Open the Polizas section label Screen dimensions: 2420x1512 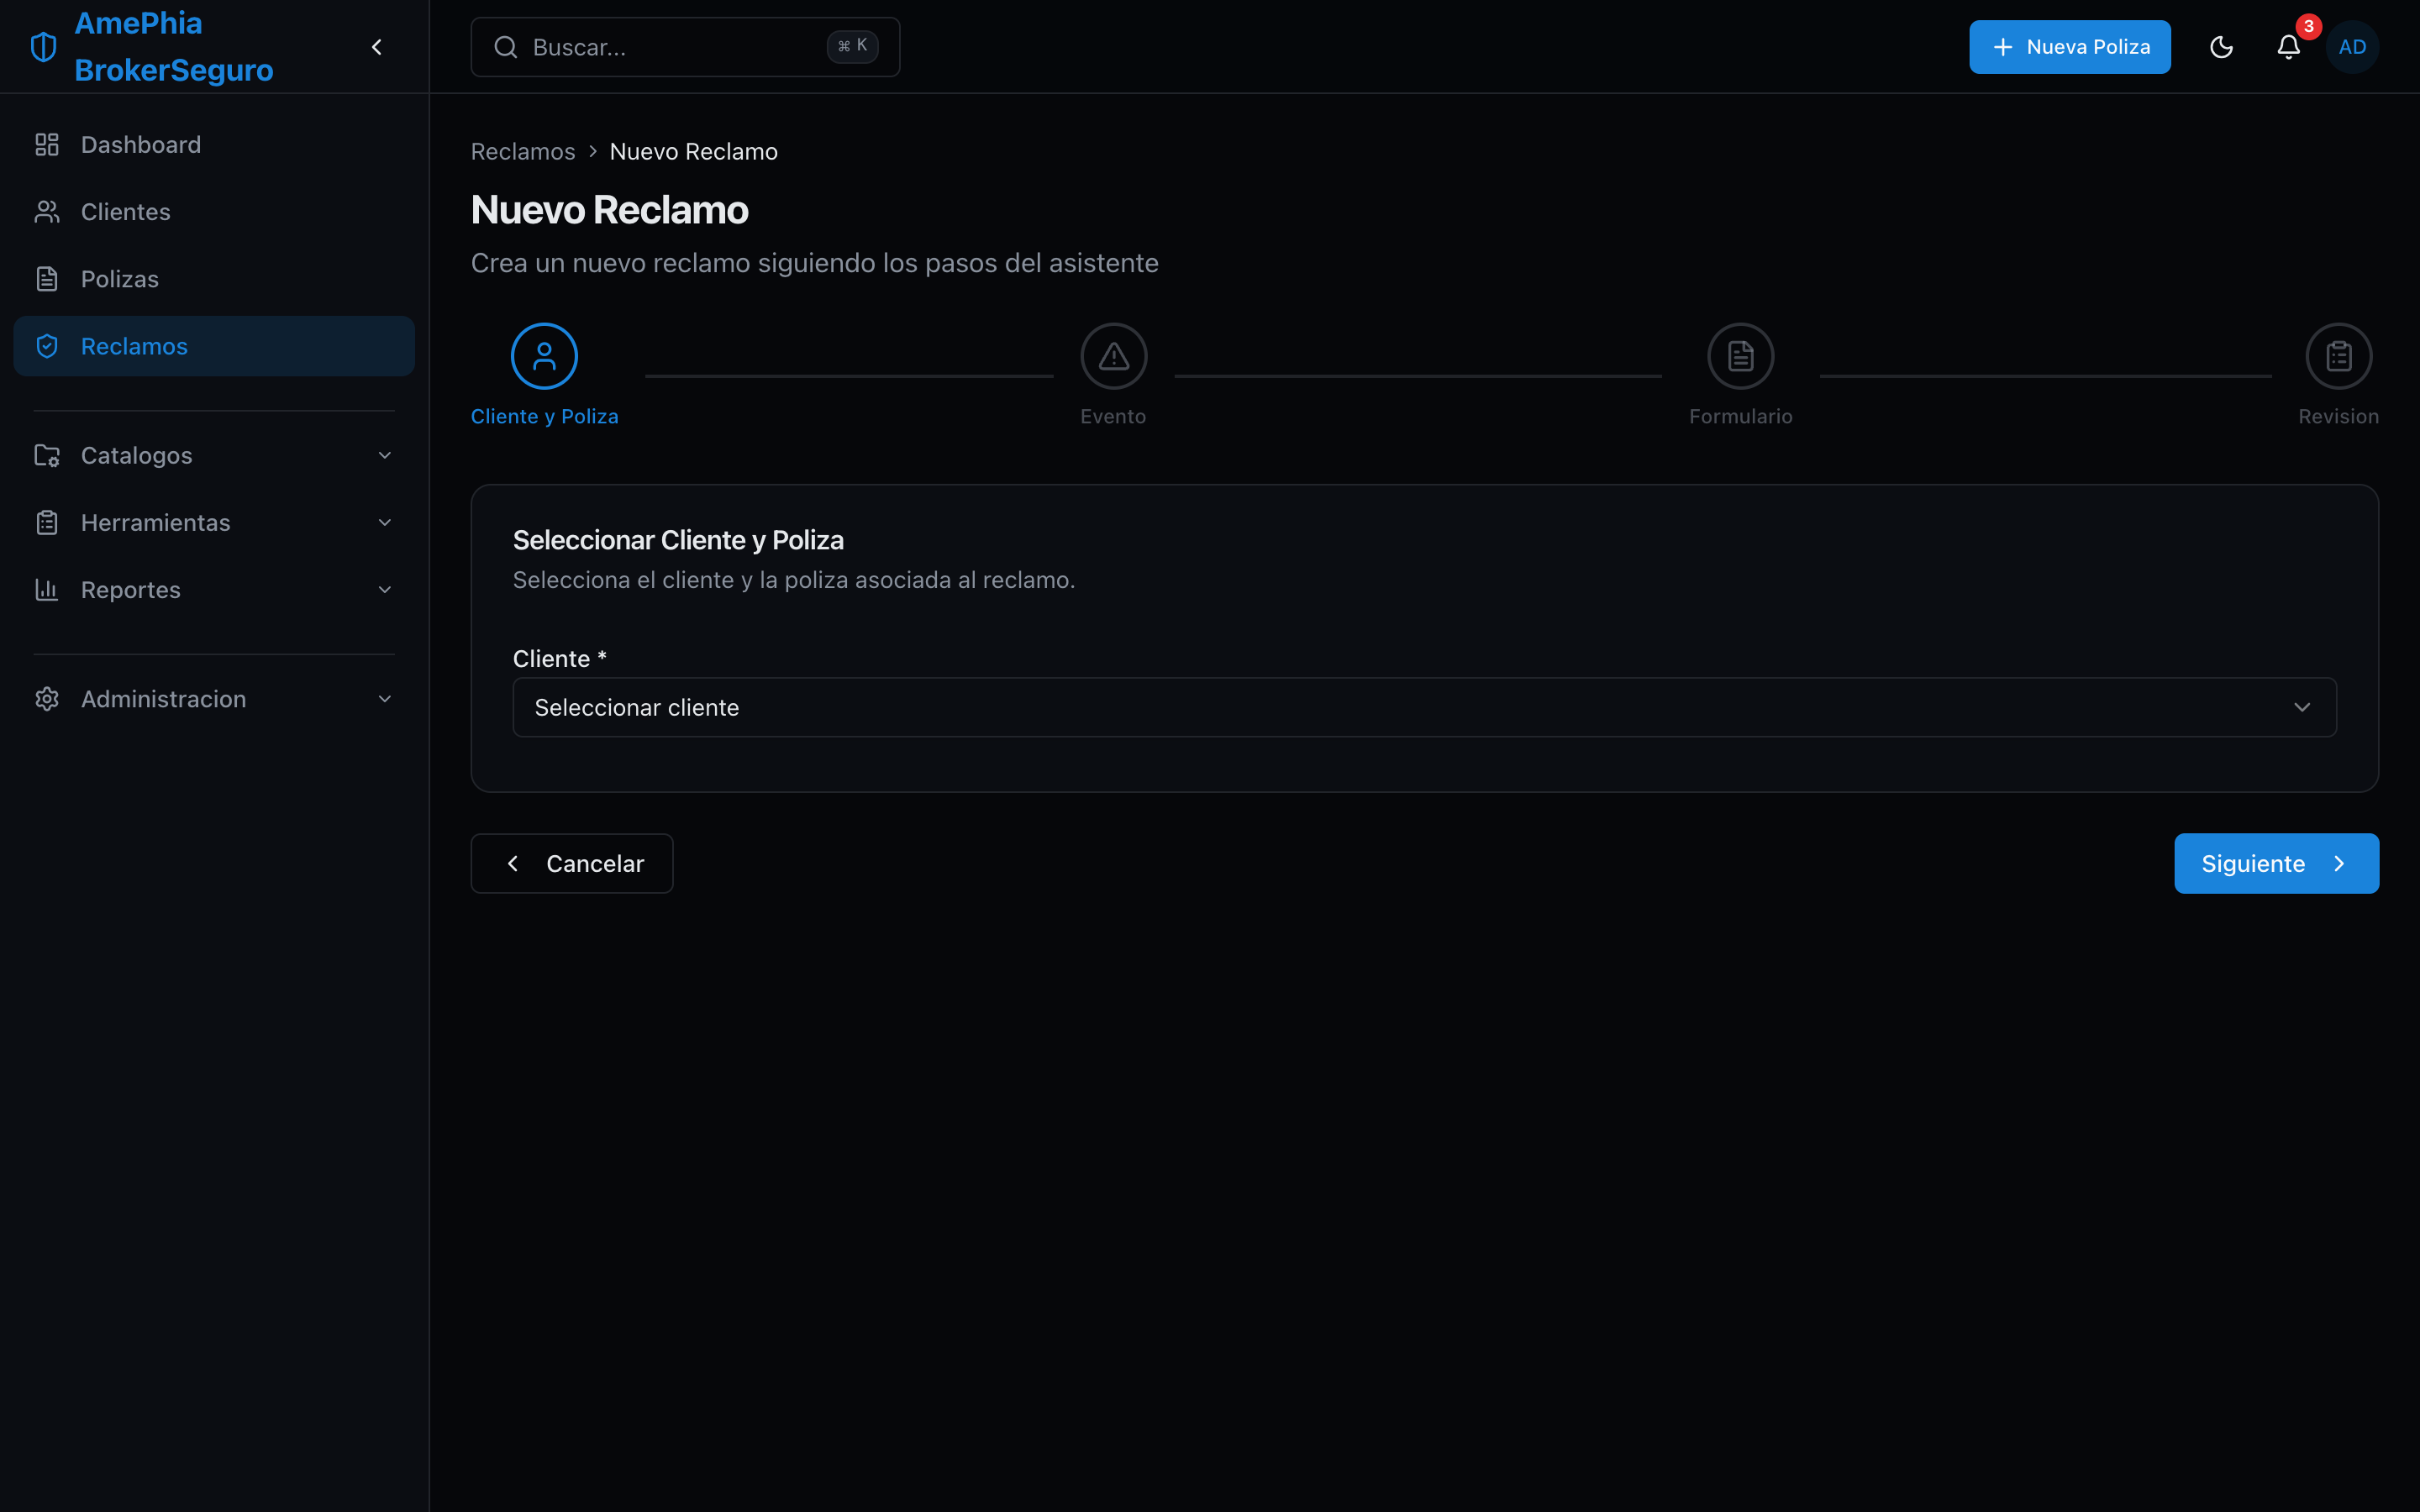click(x=120, y=279)
